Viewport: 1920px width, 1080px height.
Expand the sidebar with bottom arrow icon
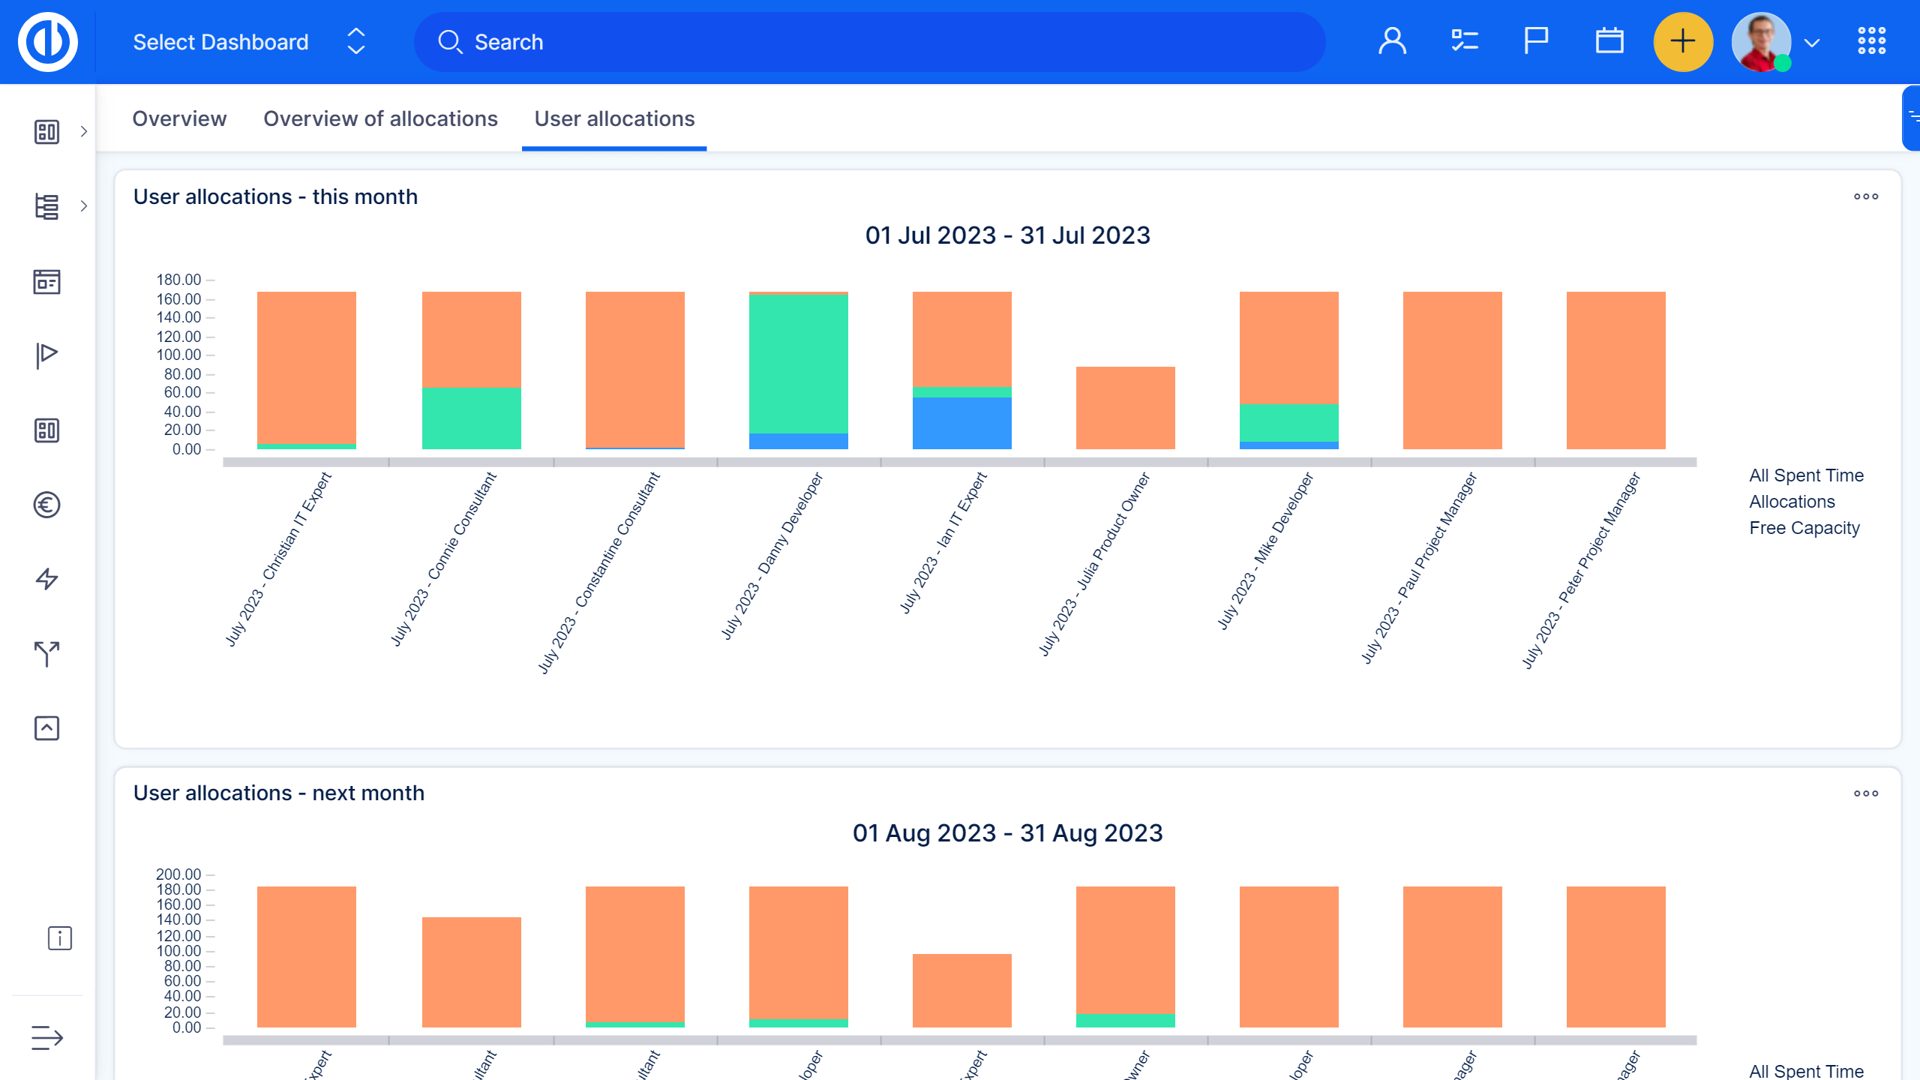point(47,1038)
